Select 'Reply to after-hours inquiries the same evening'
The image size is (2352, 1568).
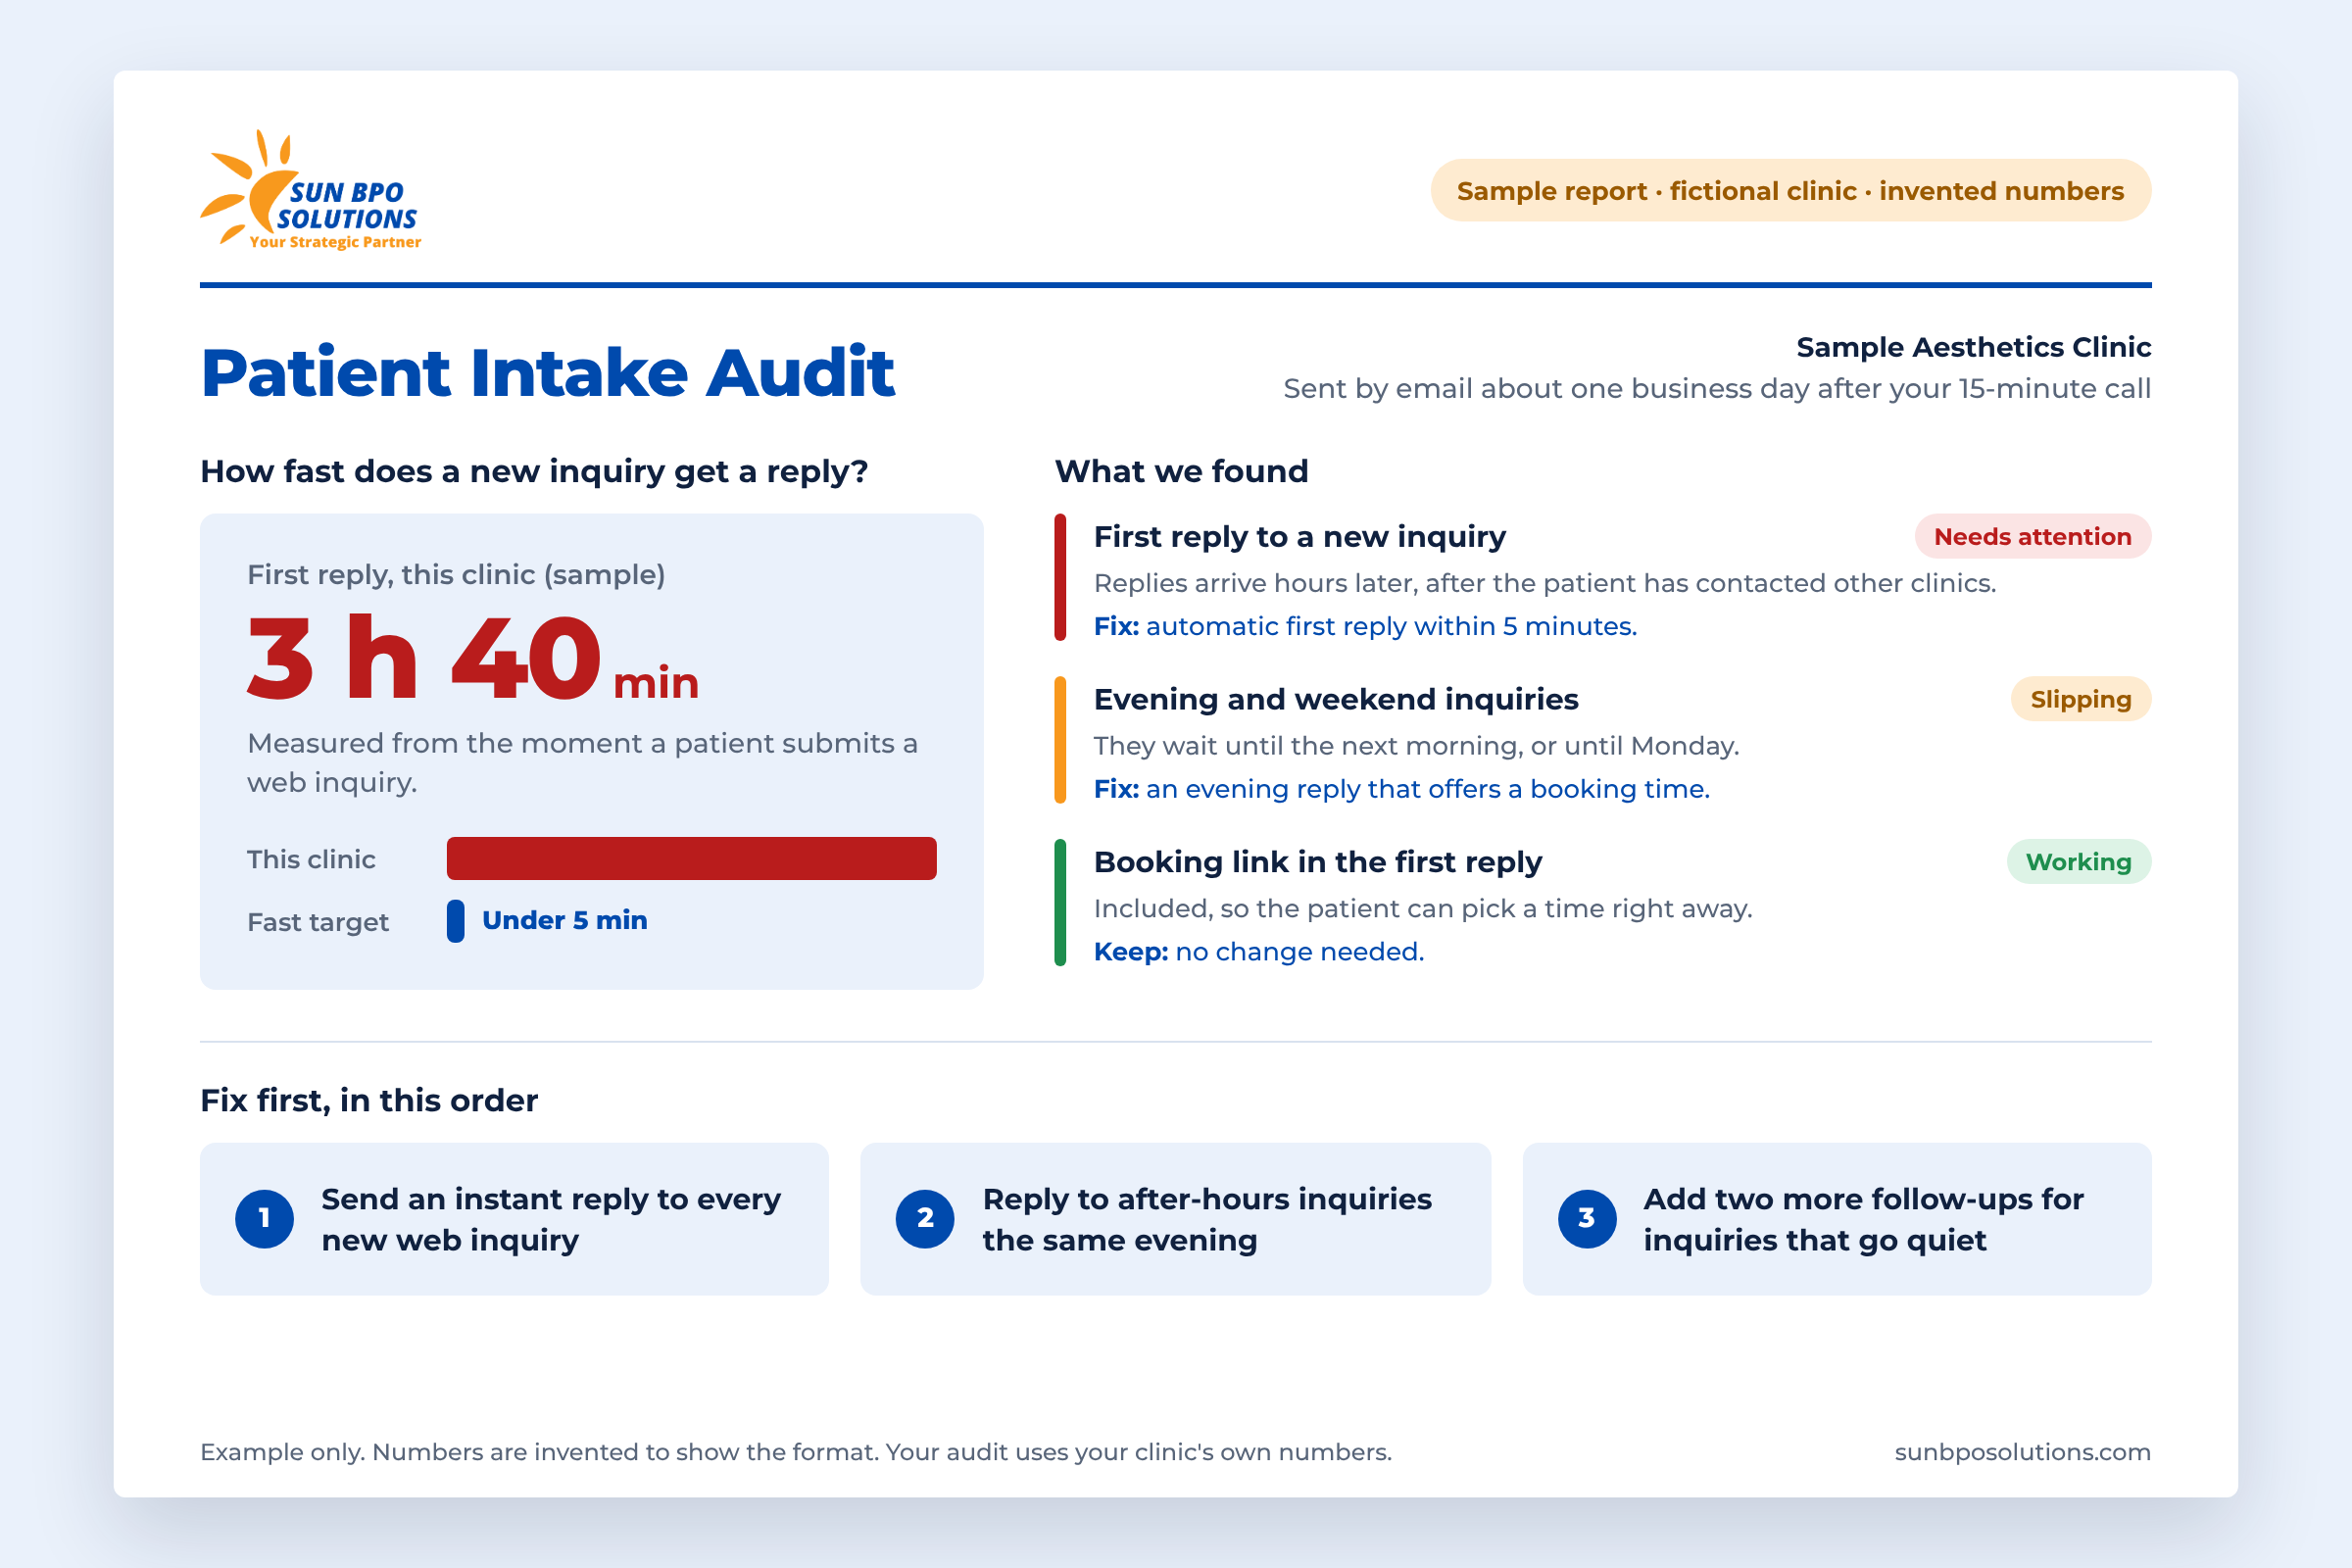click(x=1207, y=1219)
